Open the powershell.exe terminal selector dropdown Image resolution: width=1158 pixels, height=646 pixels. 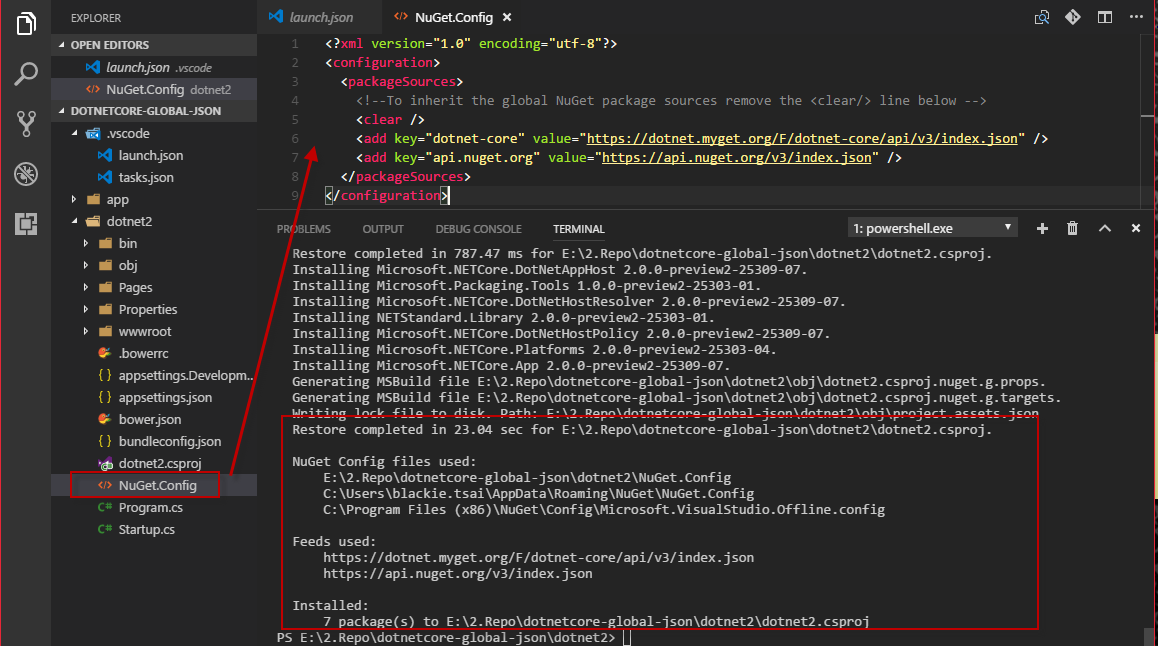[x=932, y=228]
